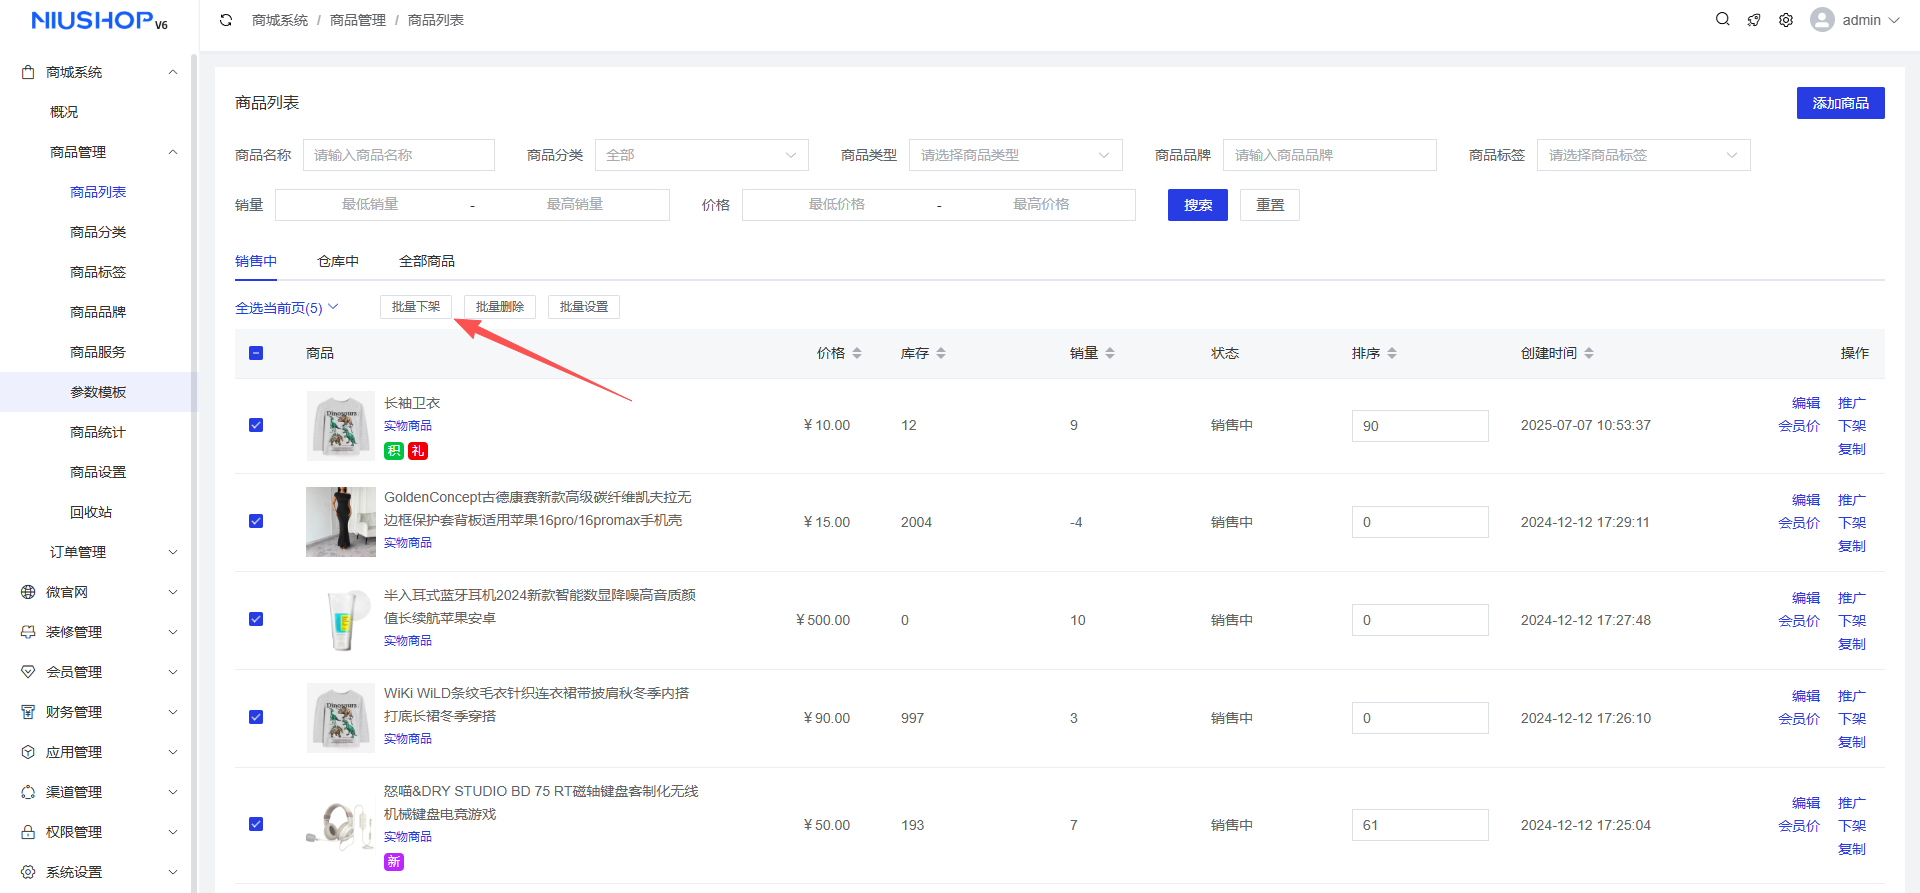Viewport: 1920px width, 893px height.
Task: Click the 长袖卫衣 product thumbnail
Action: click(341, 425)
